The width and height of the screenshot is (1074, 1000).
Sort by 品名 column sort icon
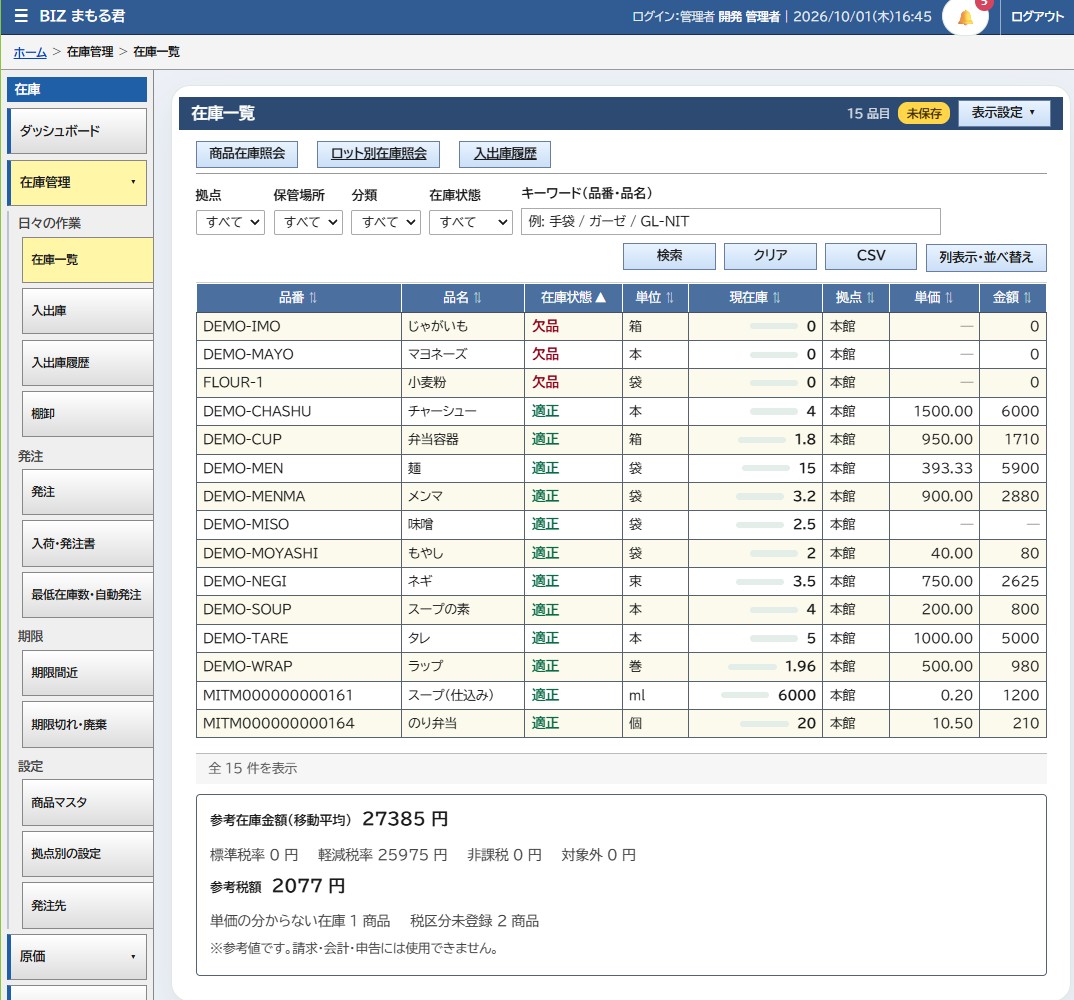(x=477, y=298)
